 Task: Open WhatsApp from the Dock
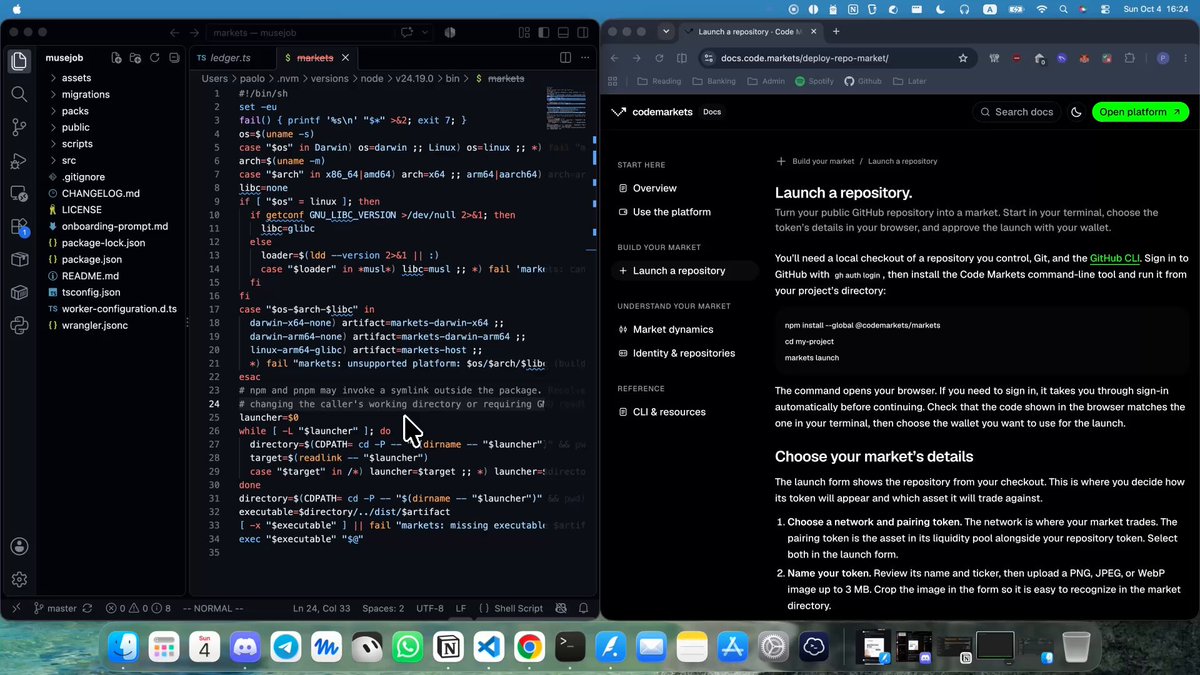point(407,648)
